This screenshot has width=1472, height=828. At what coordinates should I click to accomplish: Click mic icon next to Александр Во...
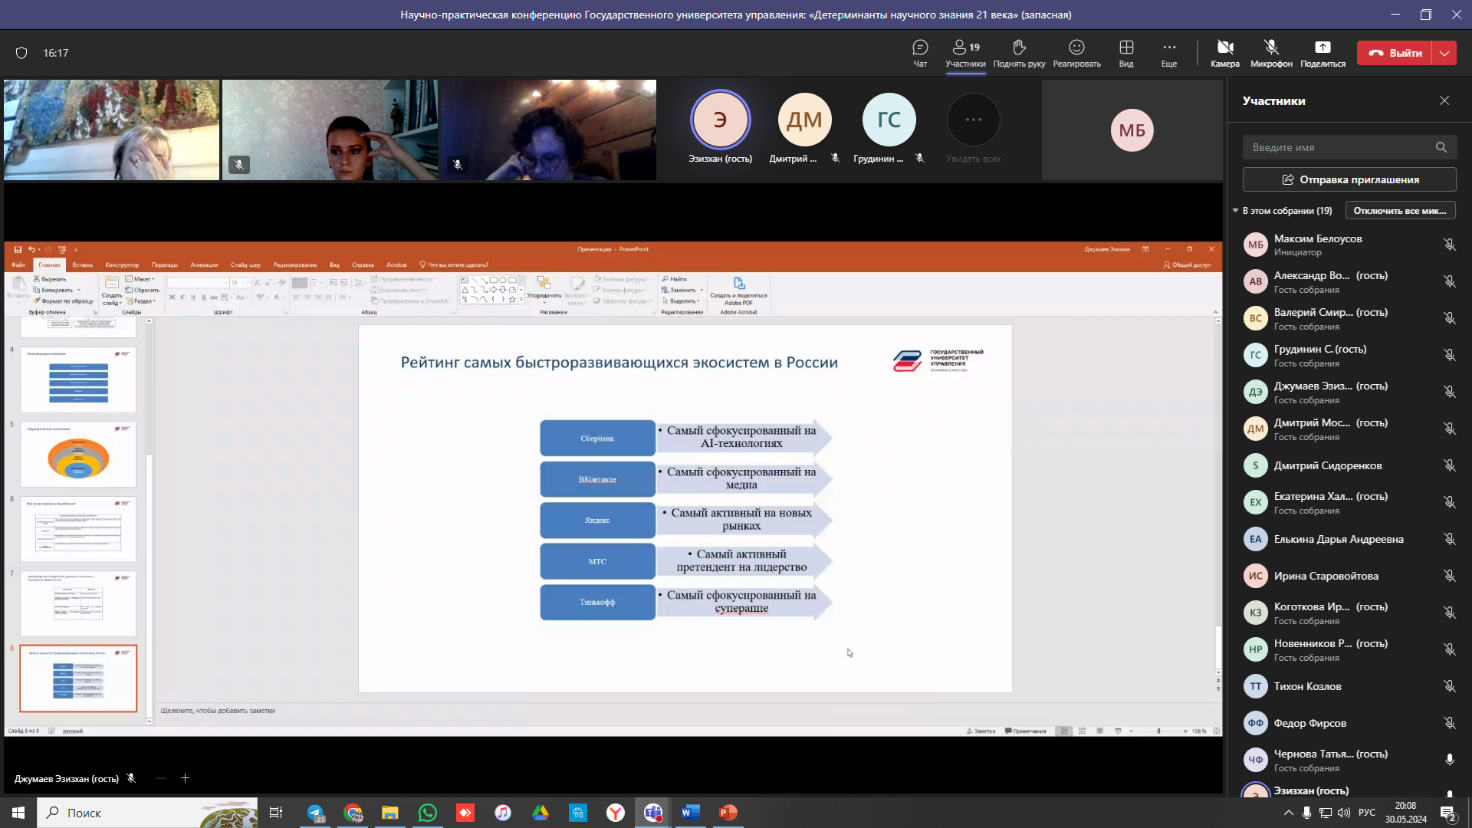tap(1449, 282)
